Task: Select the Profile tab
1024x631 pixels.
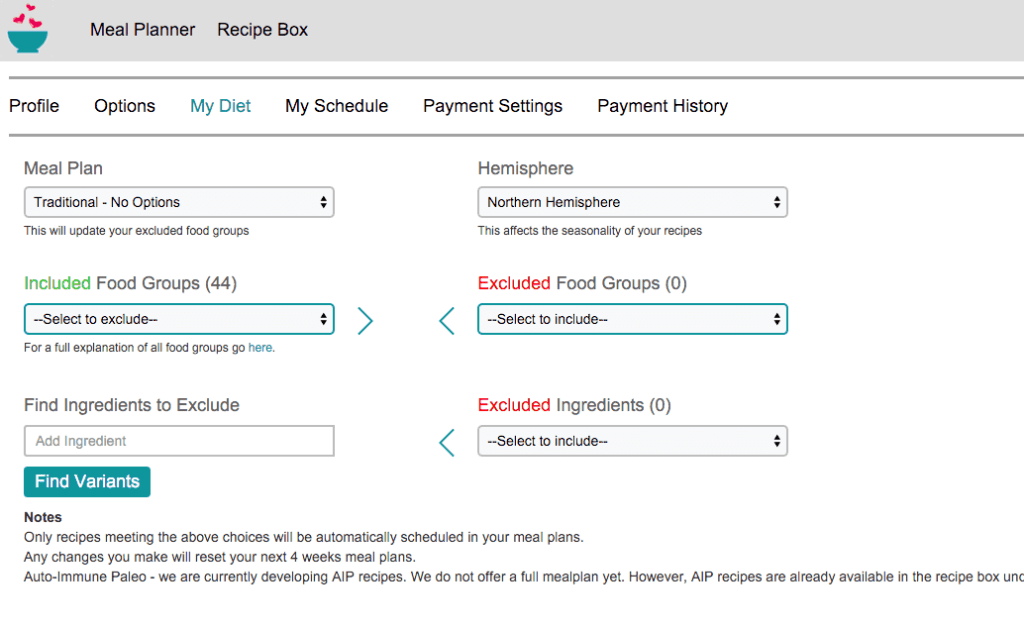Action: [34, 105]
